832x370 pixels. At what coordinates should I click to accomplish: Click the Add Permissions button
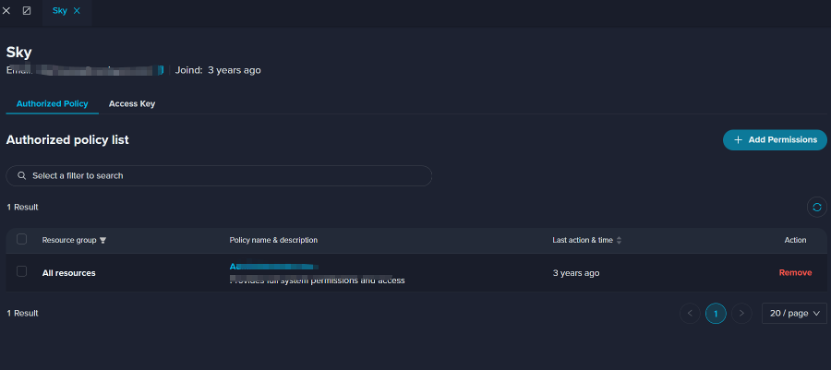coord(775,140)
